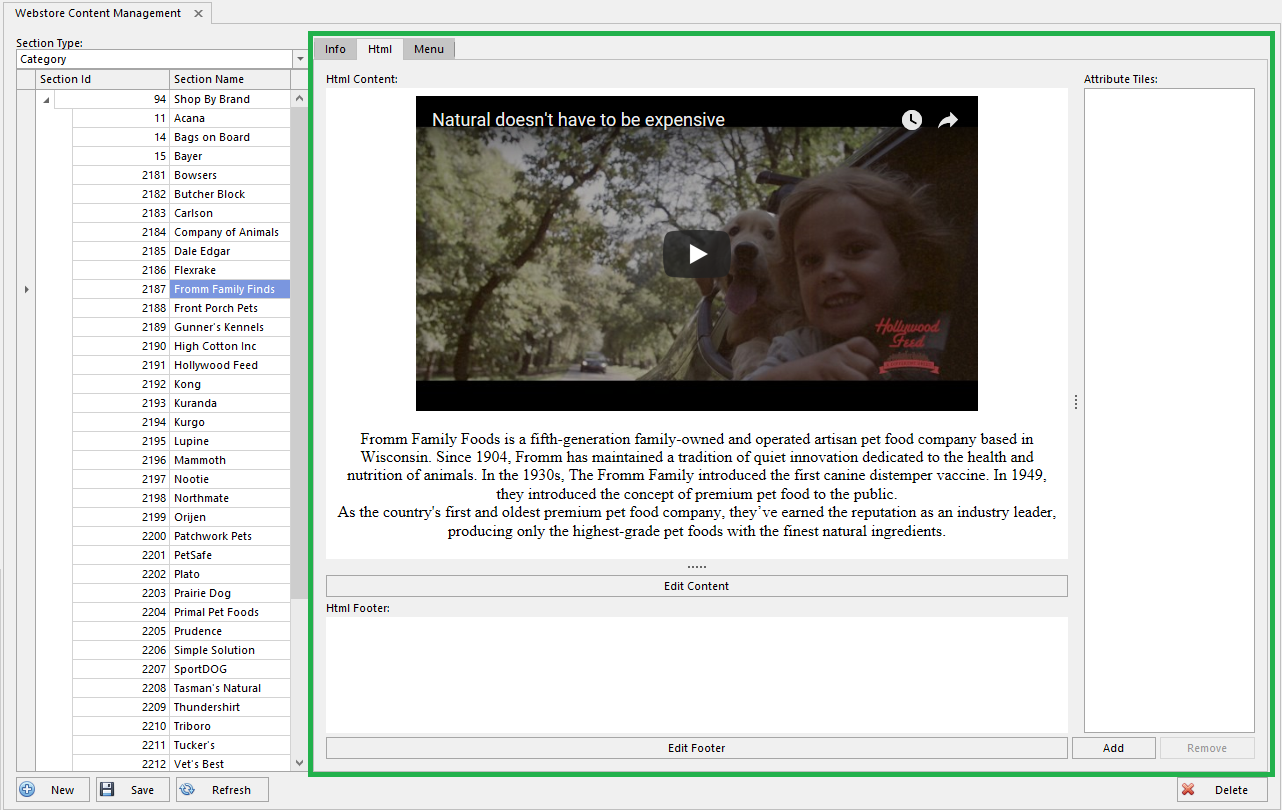
Task: Sort by Section Id column header
Action: [102, 79]
